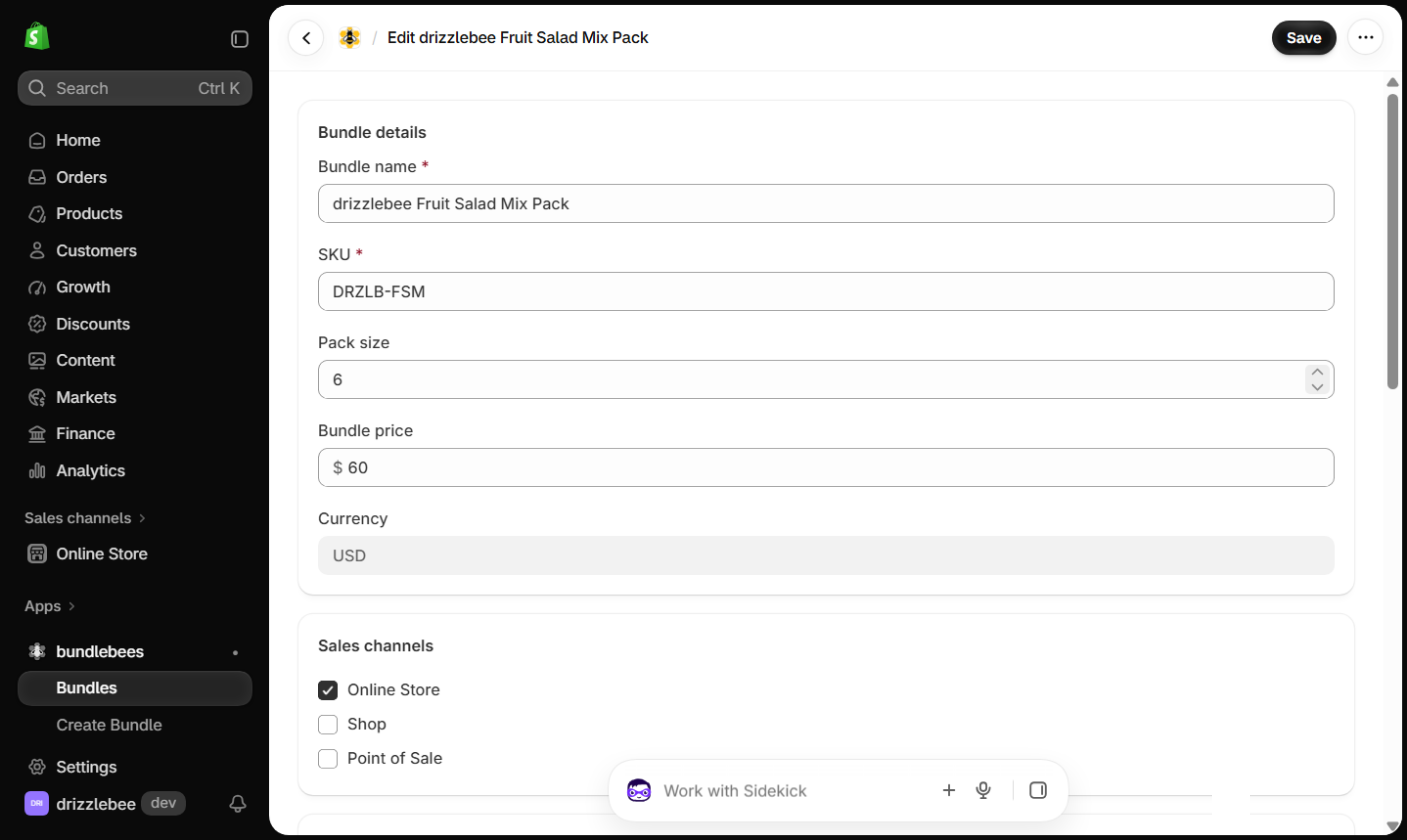Click the Shopify logo icon
Image resolution: width=1407 pixels, height=840 pixels.
click(37, 38)
